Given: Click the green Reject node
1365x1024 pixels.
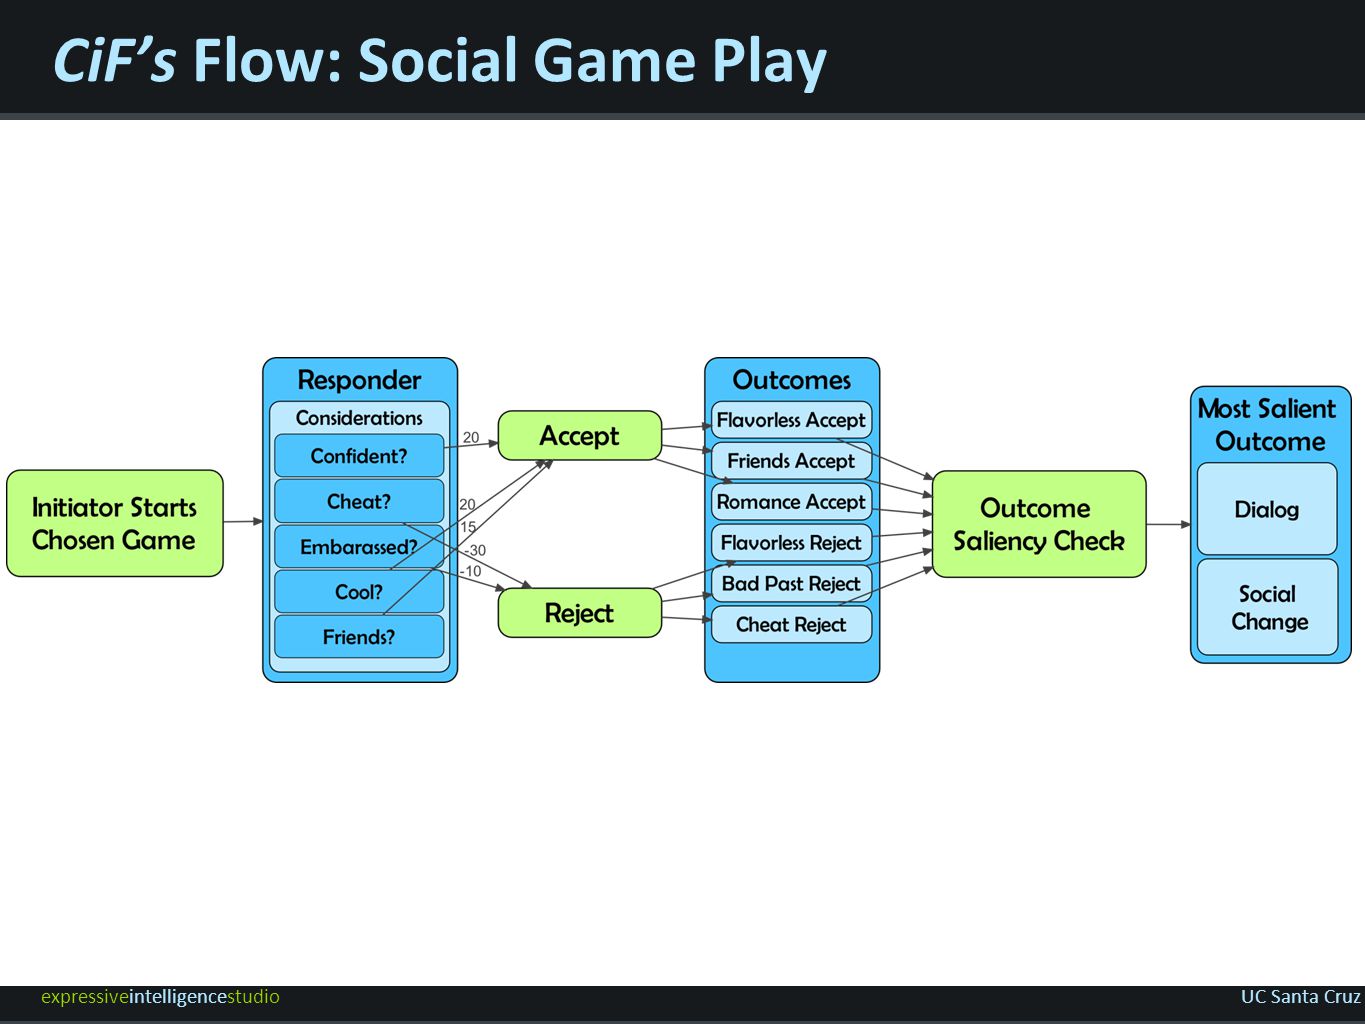Looking at the screenshot, I should point(580,613).
